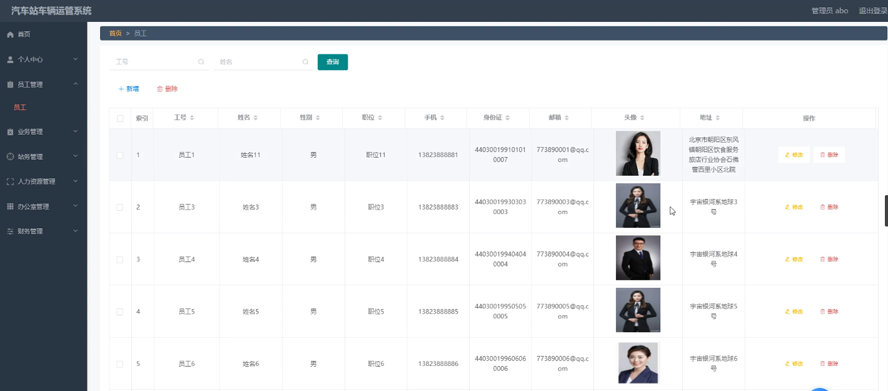
Task: Sort table by 邮箱 column arrows
Action: [x=567, y=118]
